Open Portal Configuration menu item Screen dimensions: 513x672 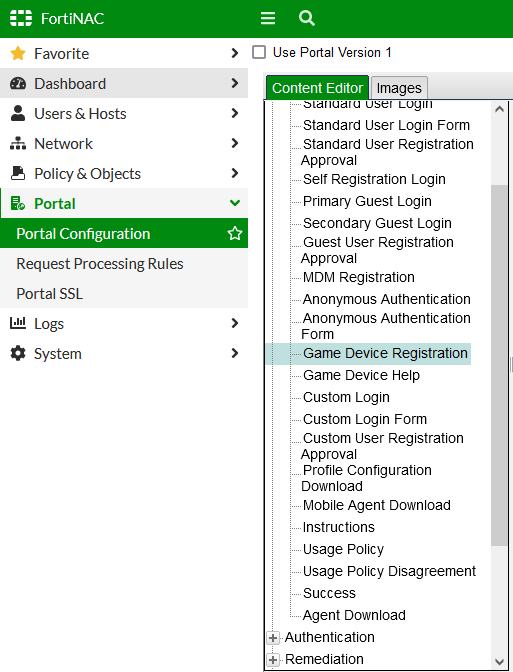124,234
